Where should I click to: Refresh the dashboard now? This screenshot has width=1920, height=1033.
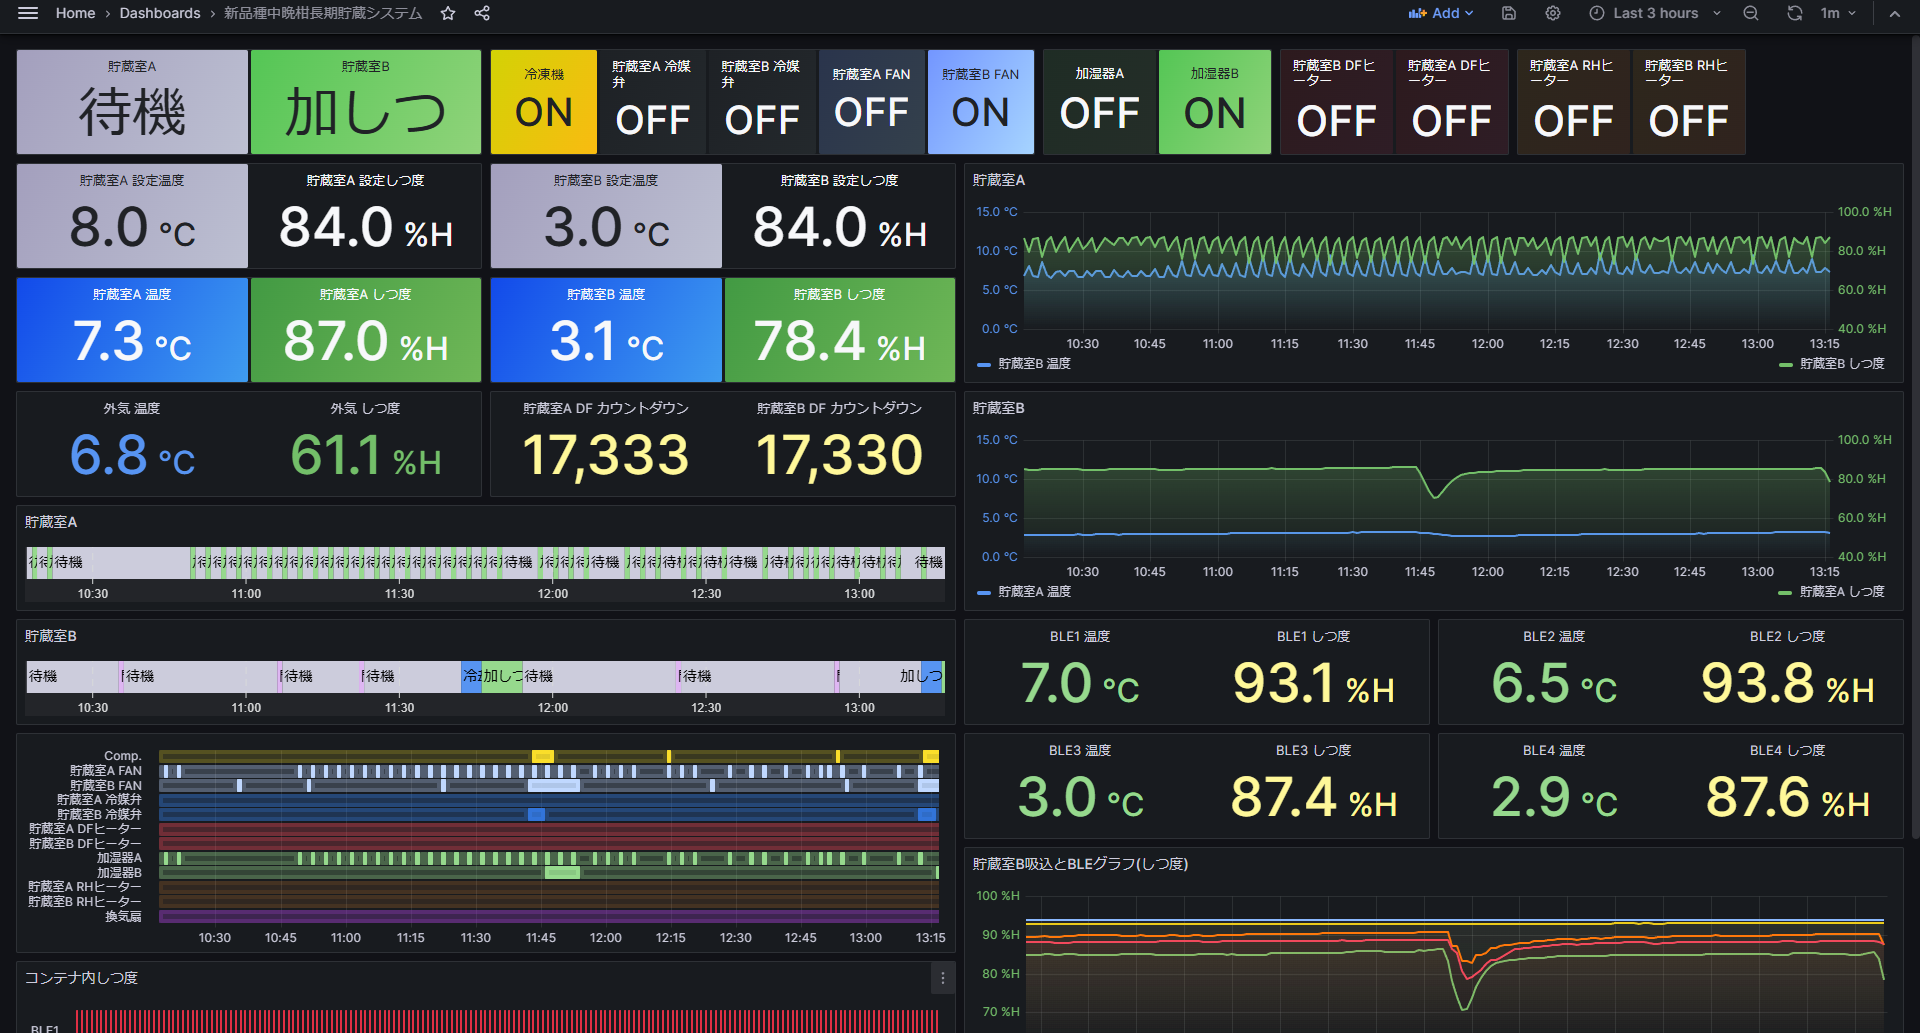coord(1795,13)
